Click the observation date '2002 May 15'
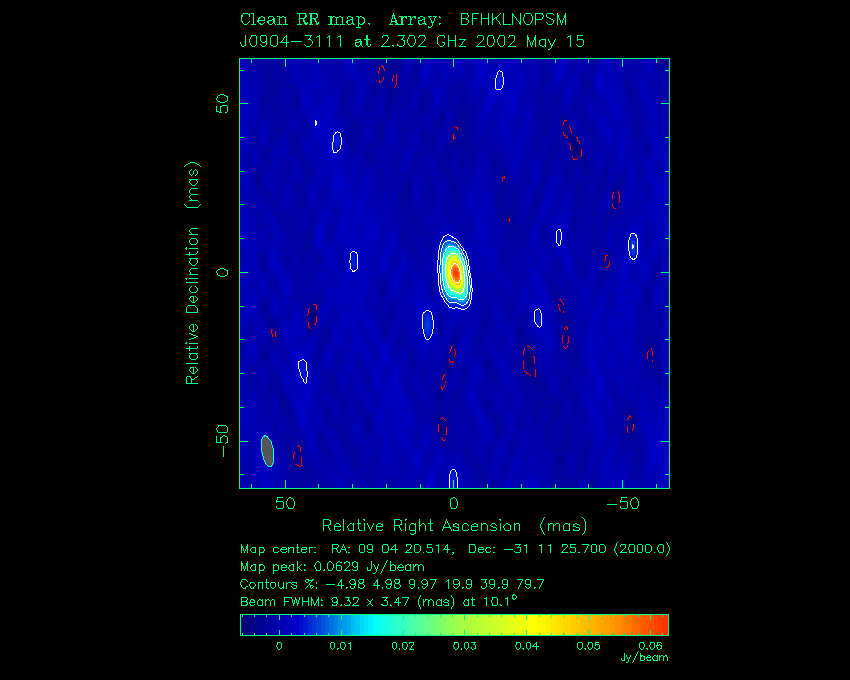This screenshot has height=680, width=850. (x=530, y=42)
